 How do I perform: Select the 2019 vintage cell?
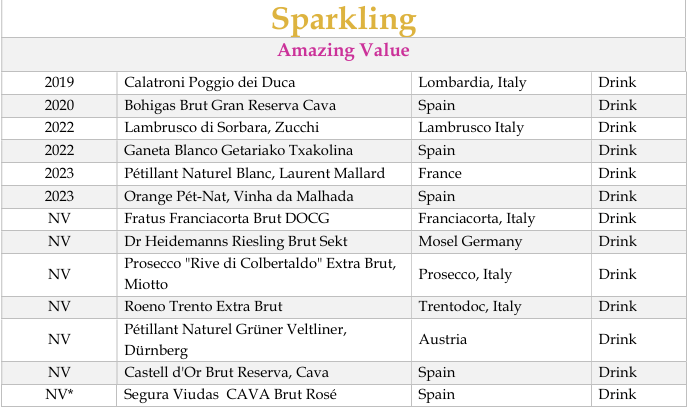coord(60,82)
